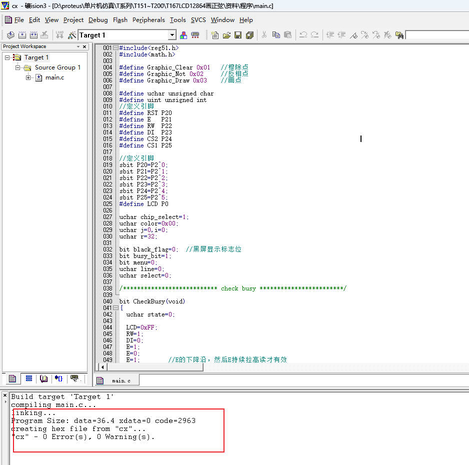
Task: Click the New file toolbar icon
Action: (x=215, y=35)
